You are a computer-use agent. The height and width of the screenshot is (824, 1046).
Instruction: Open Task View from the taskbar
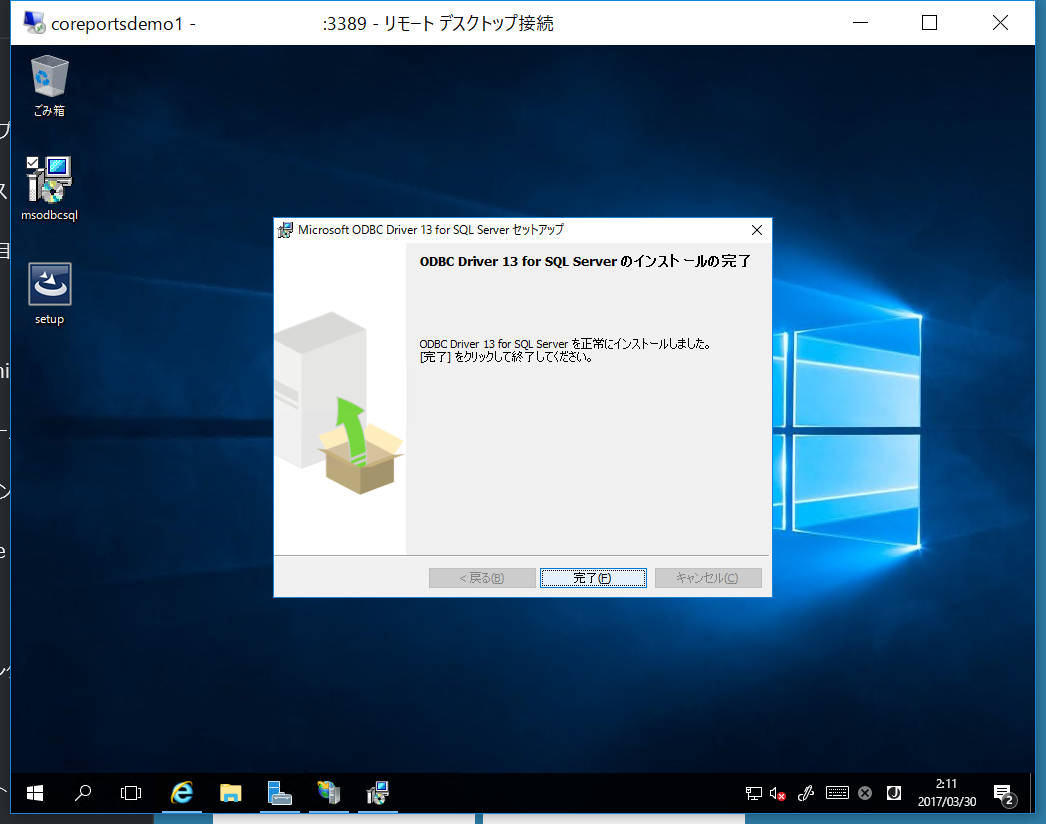(131, 793)
